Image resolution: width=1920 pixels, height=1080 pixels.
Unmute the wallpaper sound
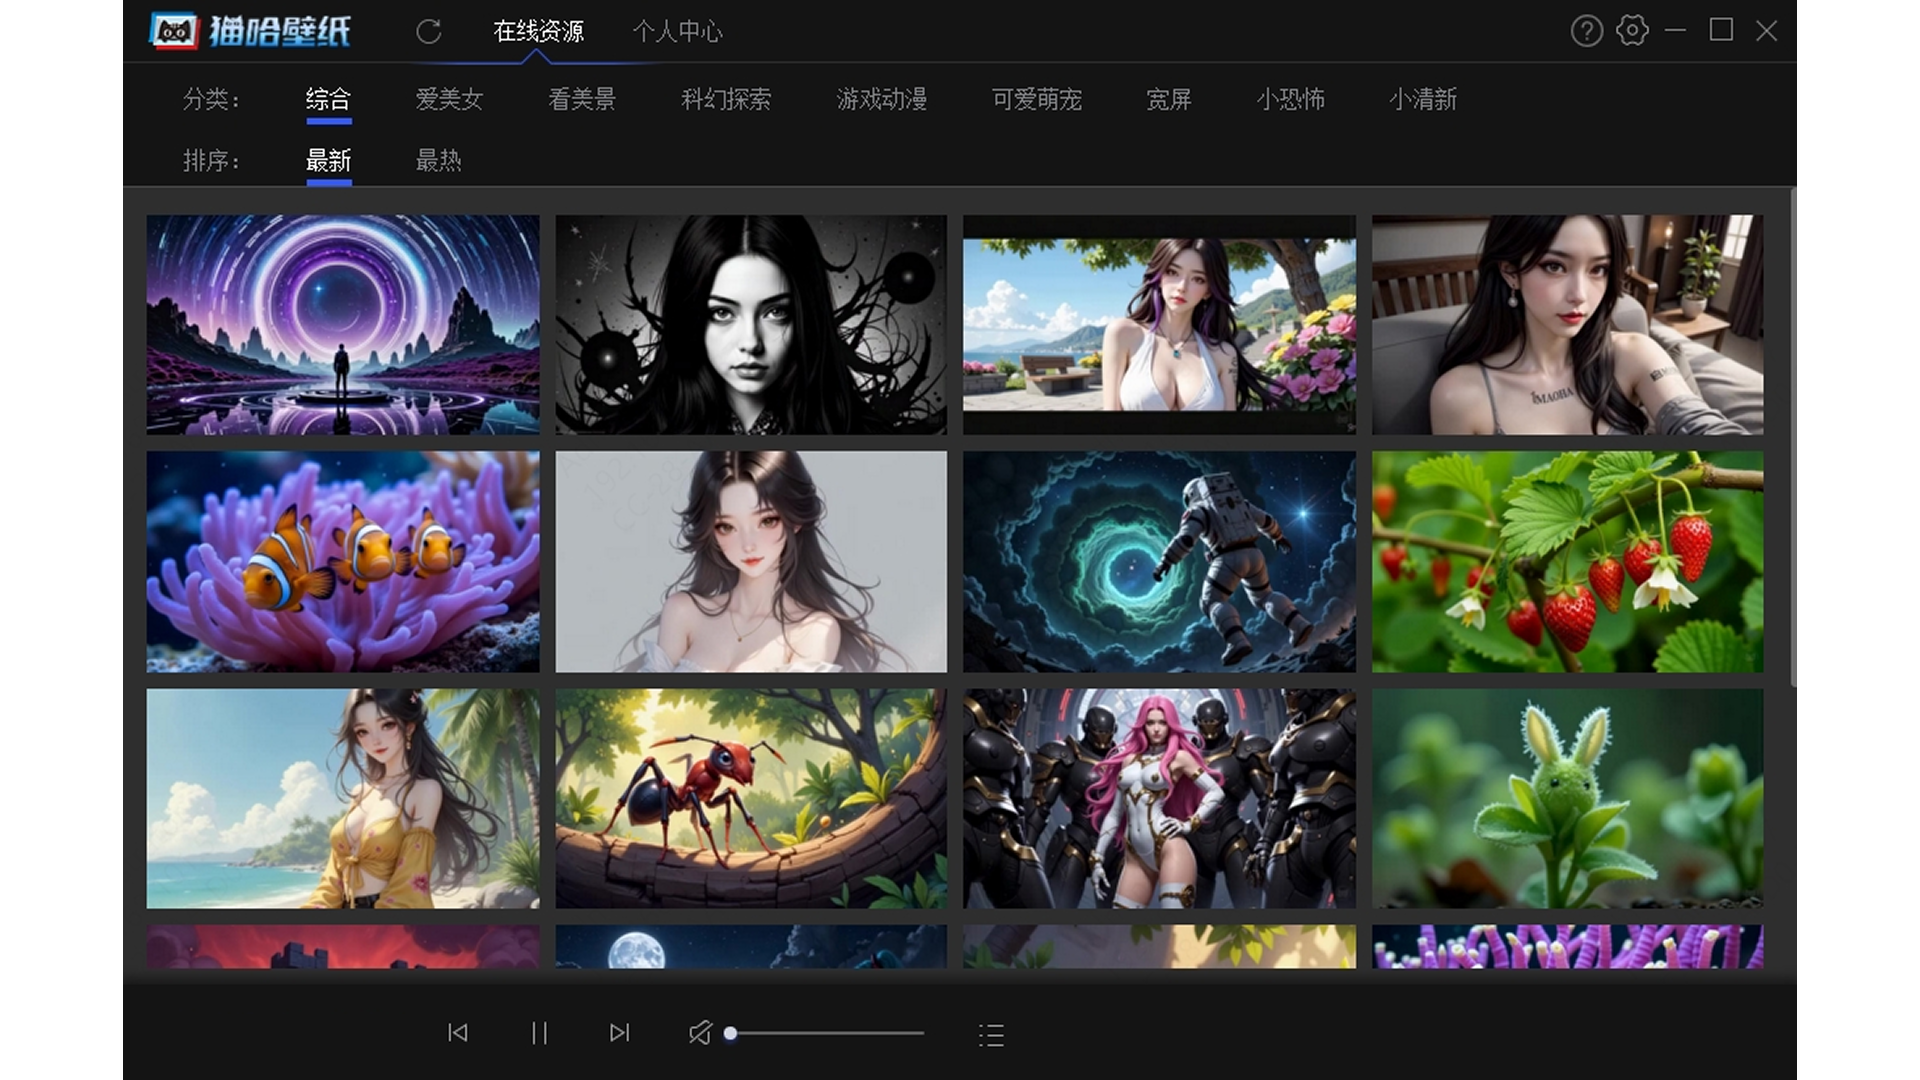699,1033
